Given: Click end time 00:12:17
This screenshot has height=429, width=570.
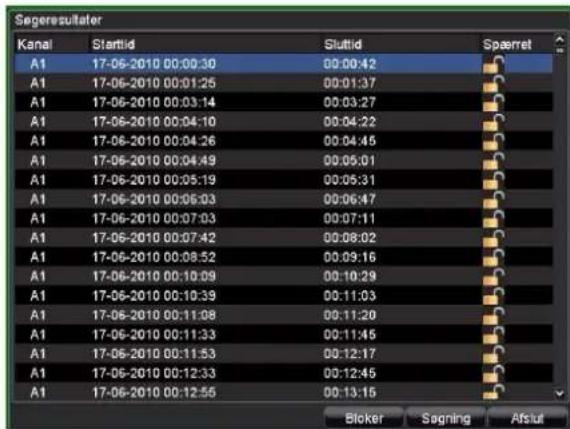Looking at the screenshot, I should tap(349, 354).
